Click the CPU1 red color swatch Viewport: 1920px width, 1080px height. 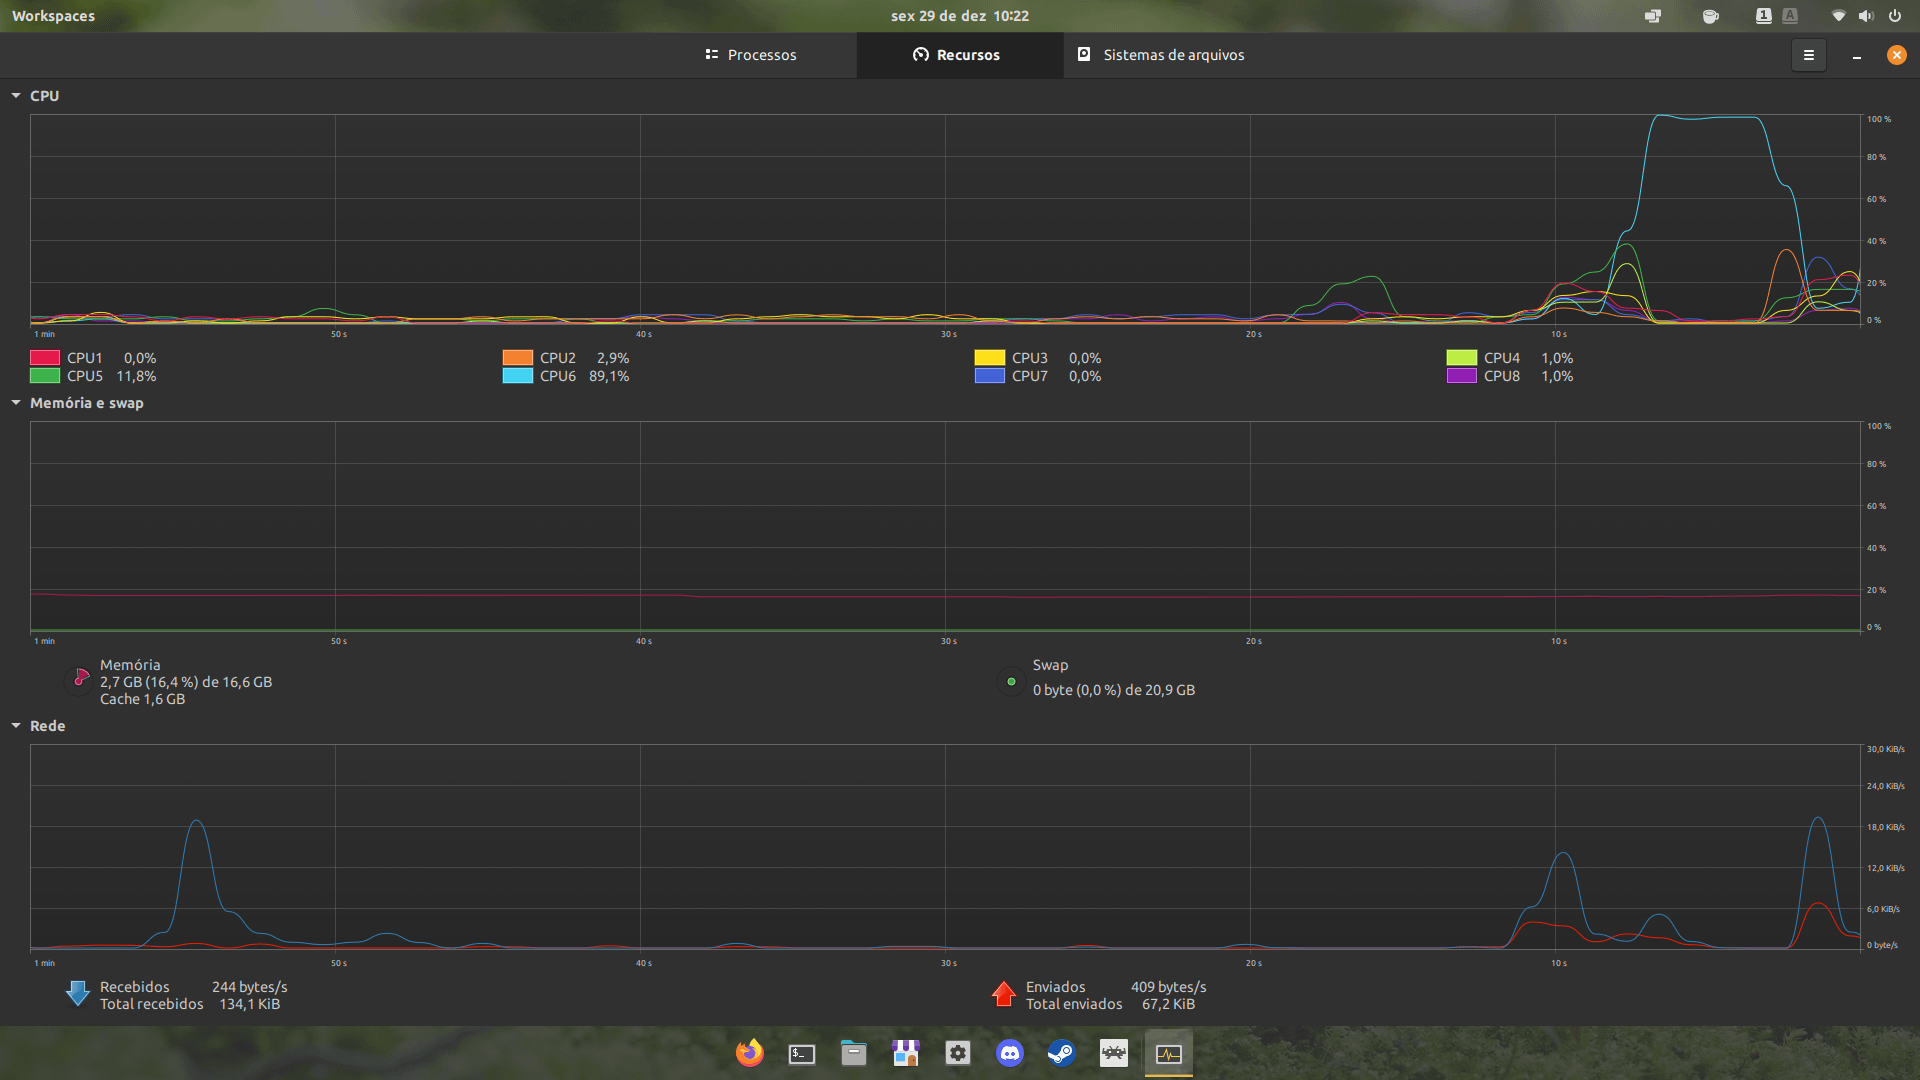(x=45, y=358)
